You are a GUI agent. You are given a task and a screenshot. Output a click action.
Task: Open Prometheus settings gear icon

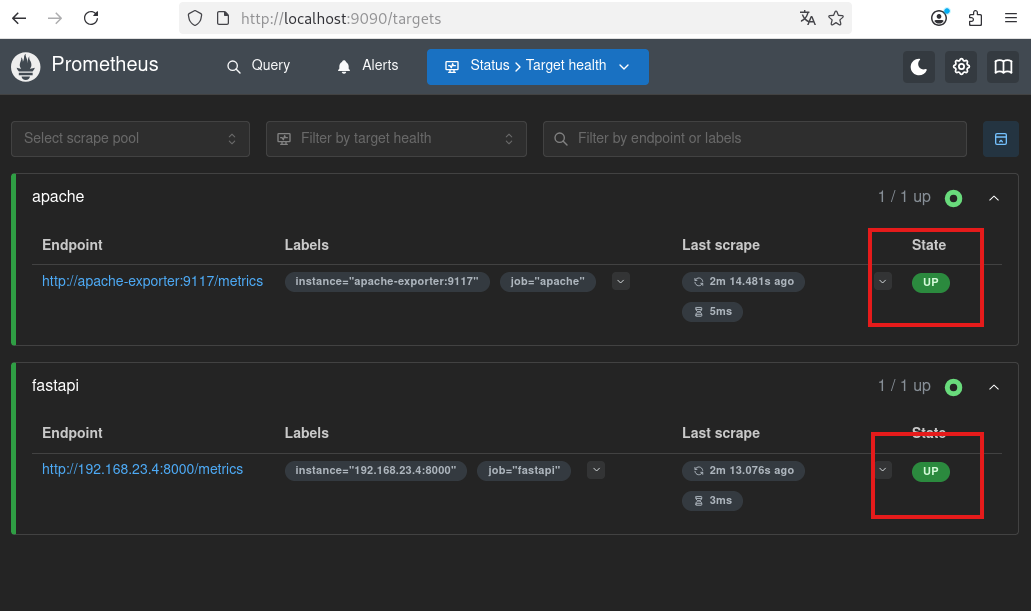pyautogui.click(x=961, y=67)
